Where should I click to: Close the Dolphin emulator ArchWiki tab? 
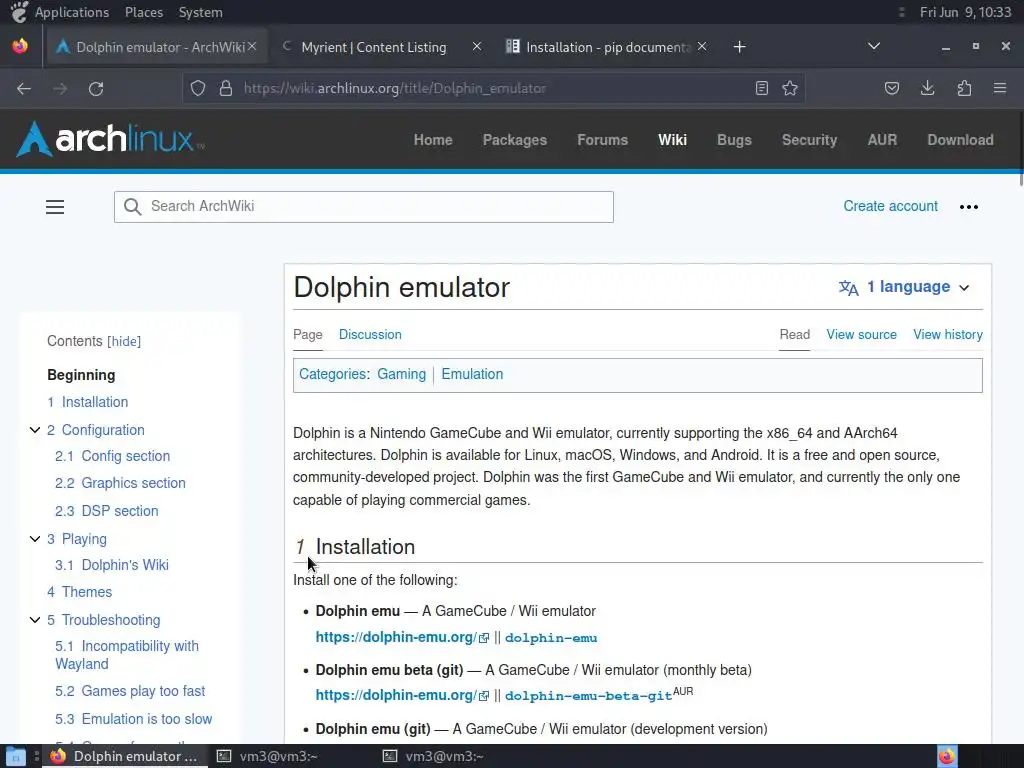coord(252,46)
